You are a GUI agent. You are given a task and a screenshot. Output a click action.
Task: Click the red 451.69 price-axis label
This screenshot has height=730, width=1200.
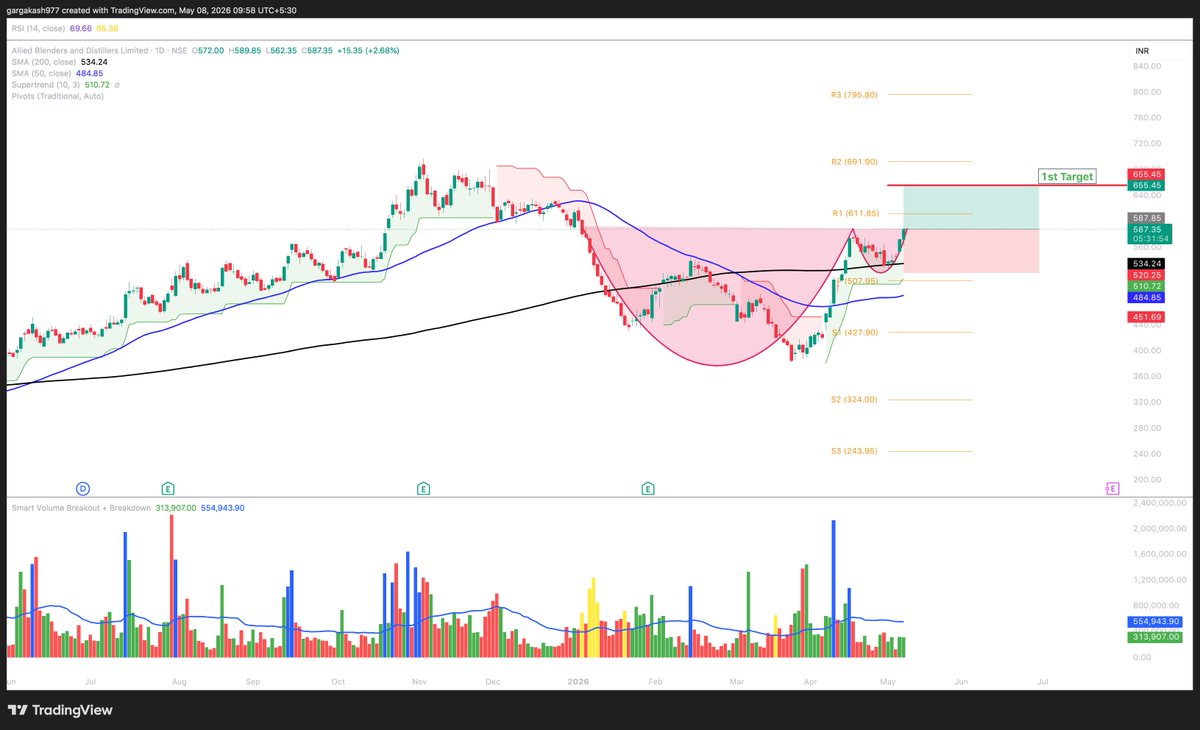pos(1146,319)
